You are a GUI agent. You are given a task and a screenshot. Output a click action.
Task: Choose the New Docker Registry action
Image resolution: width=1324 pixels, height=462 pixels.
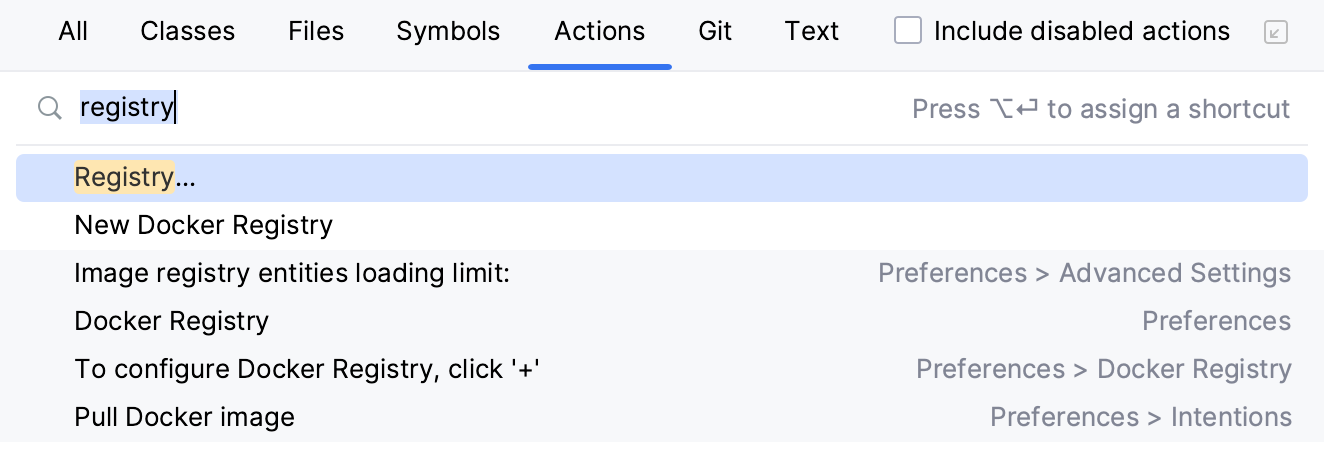pyautogui.click(x=203, y=225)
